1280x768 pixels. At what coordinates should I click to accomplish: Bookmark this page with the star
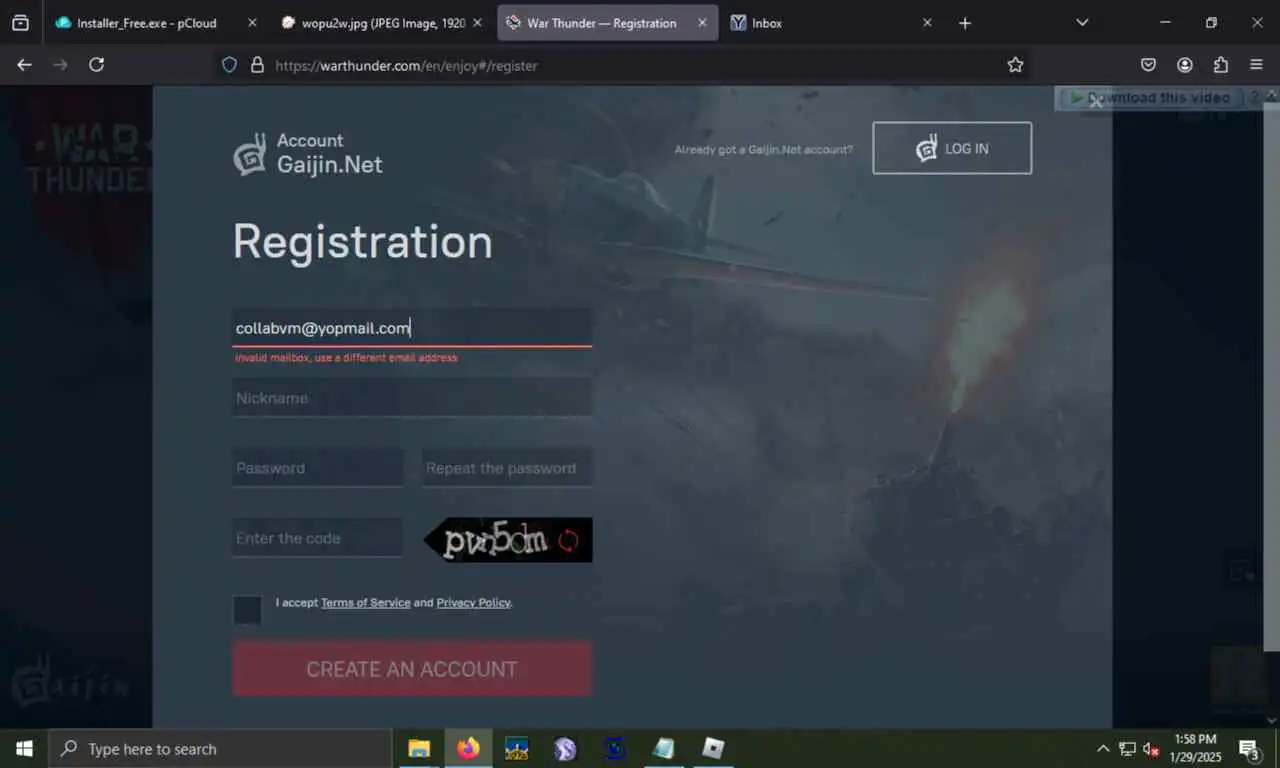(1015, 65)
